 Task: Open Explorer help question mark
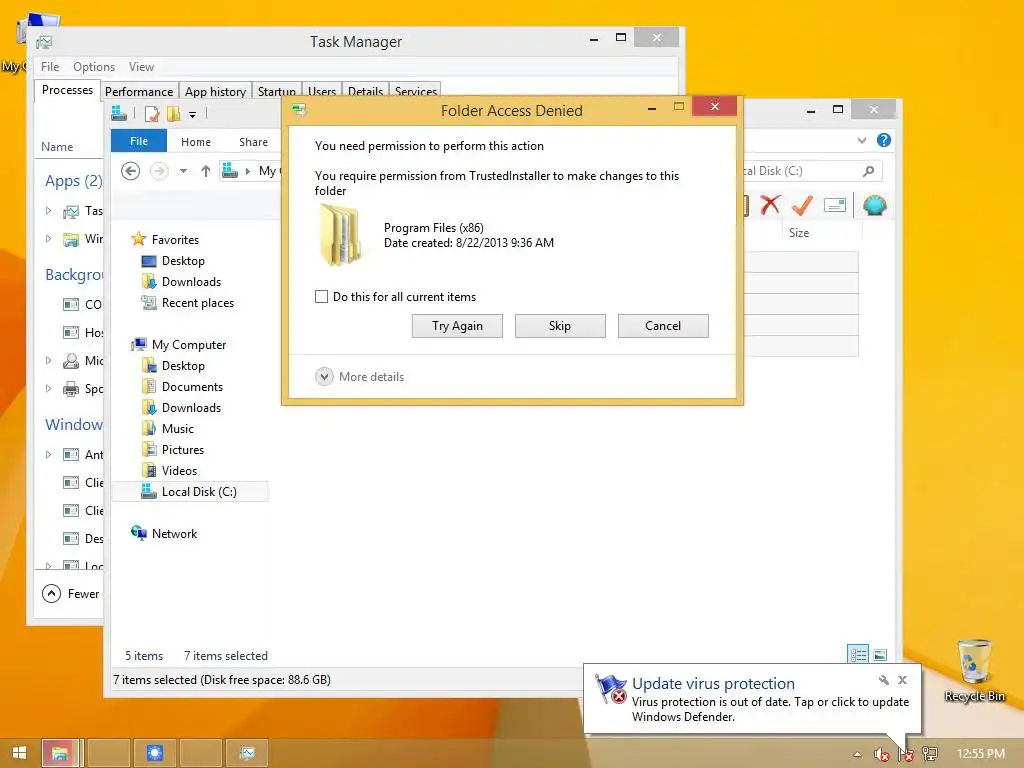pyautogui.click(x=884, y=140)
